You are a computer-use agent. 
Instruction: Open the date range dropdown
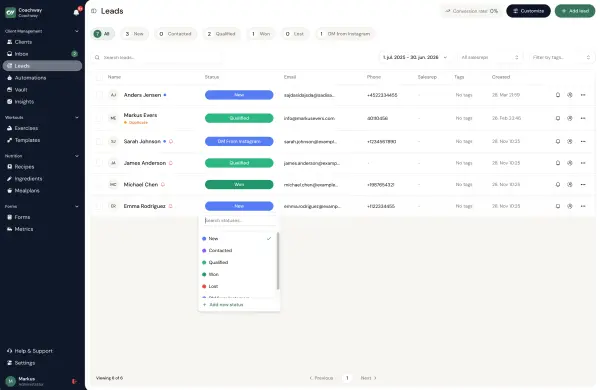[x=415, y=57]
